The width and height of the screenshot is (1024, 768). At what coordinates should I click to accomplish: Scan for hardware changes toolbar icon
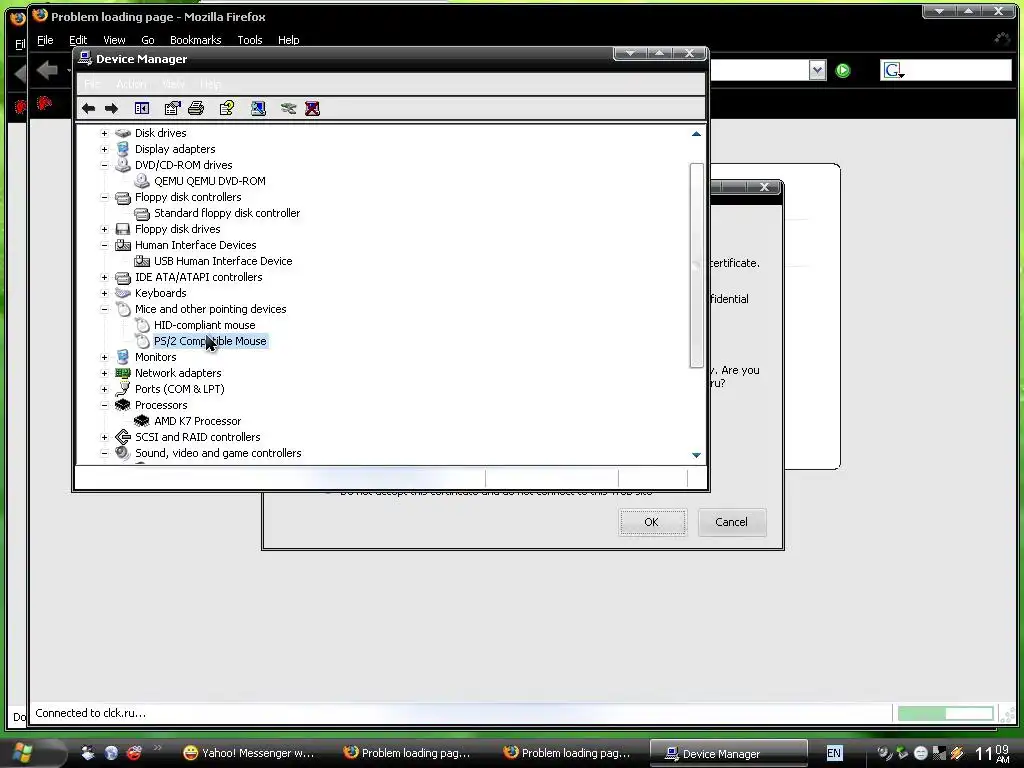(x=259, y=108)
